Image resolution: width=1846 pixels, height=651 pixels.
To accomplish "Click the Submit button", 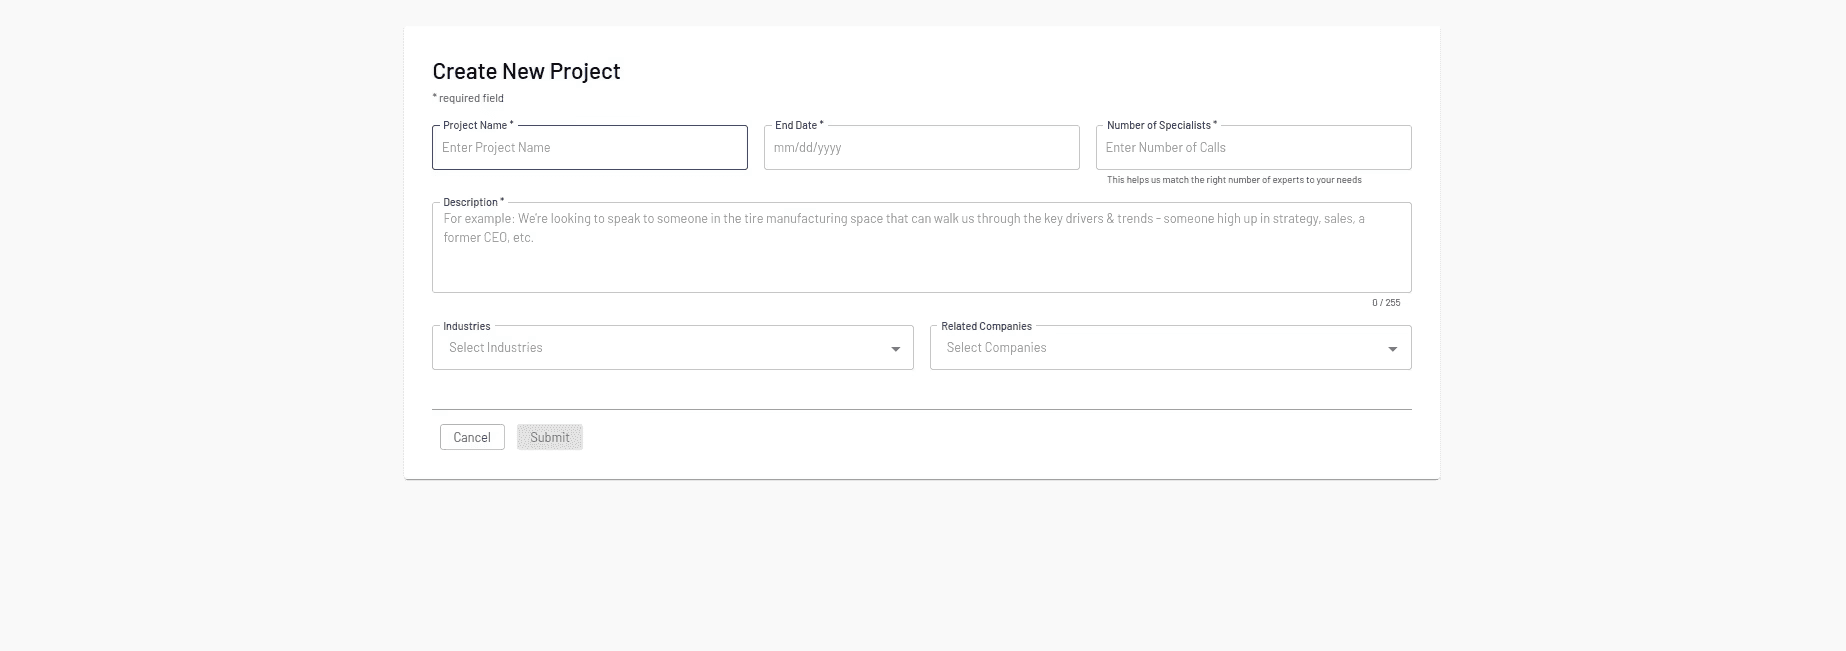I will 550,437.
